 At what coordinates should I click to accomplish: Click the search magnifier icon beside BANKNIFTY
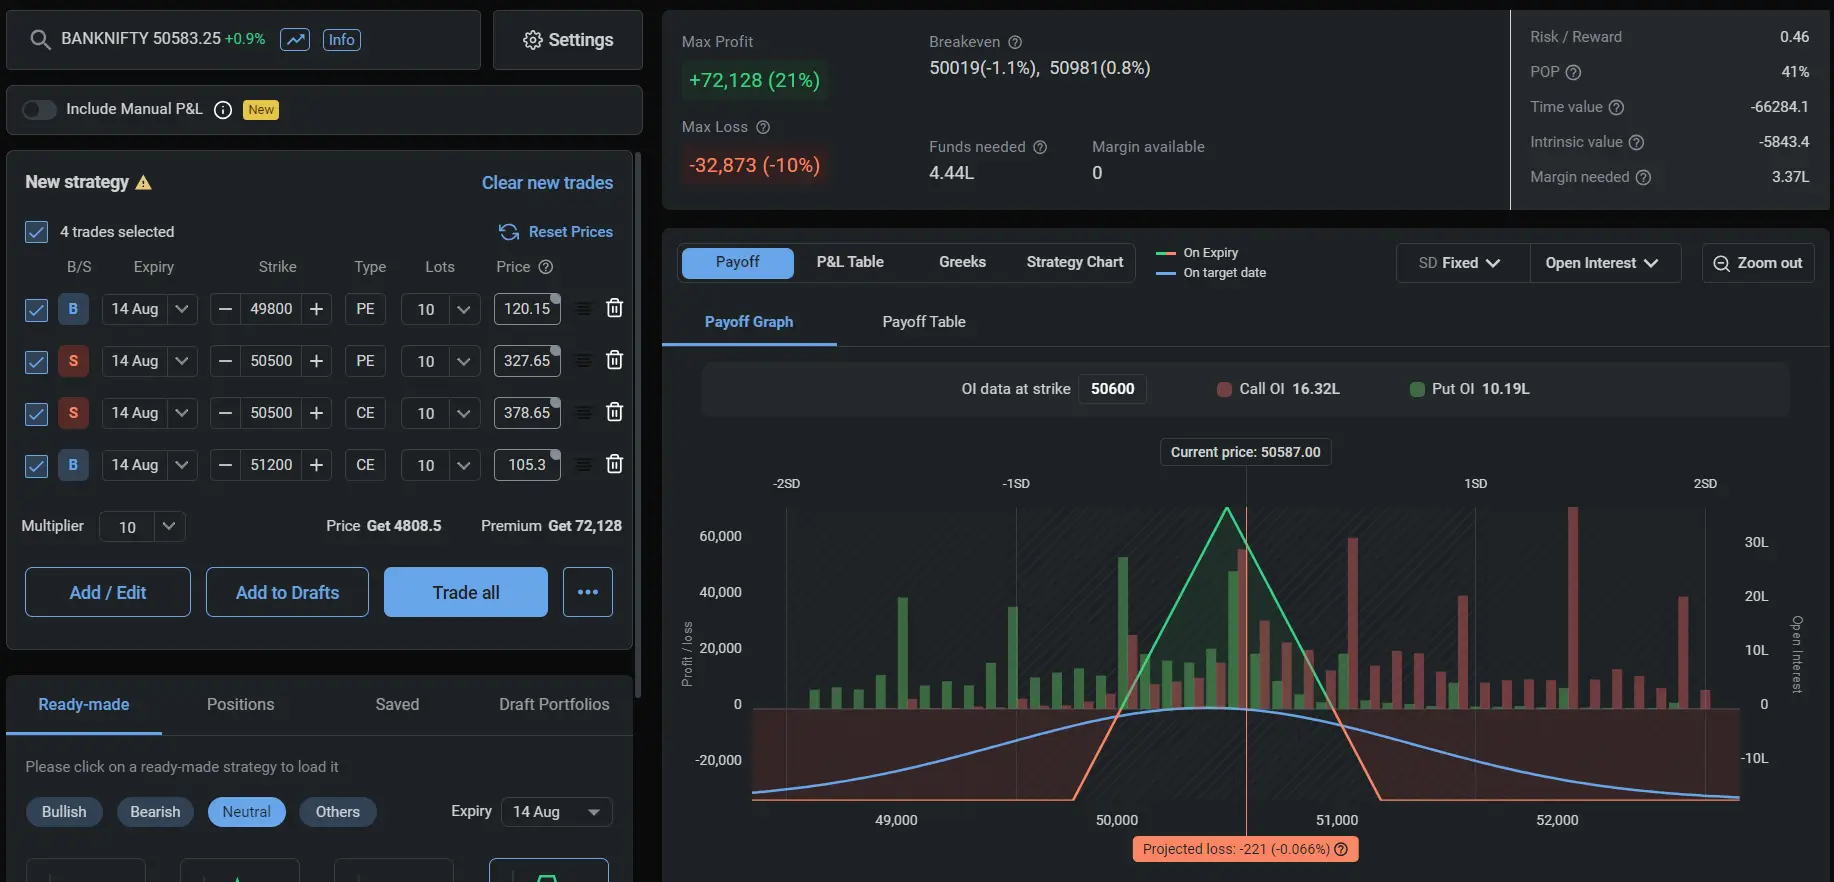tap(40, 40)
